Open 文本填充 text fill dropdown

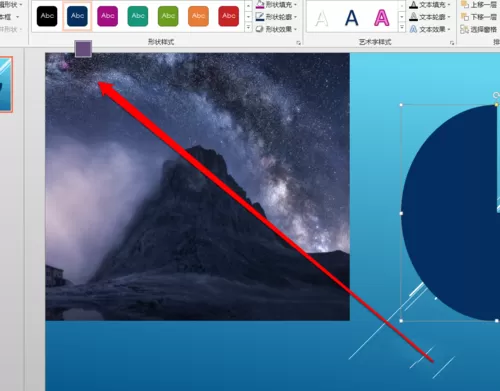click(x=435, y=5)
